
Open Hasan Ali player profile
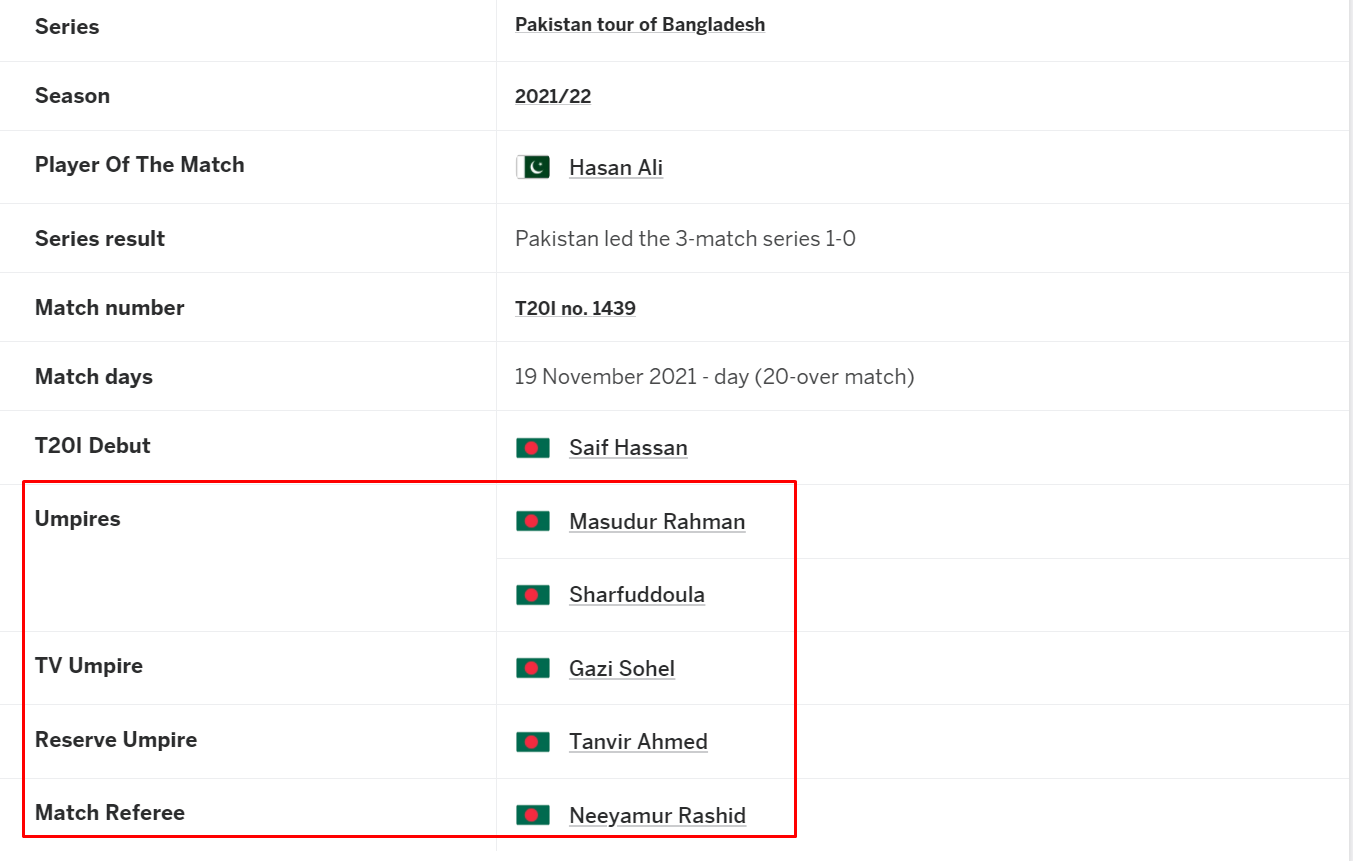point(616,167)
